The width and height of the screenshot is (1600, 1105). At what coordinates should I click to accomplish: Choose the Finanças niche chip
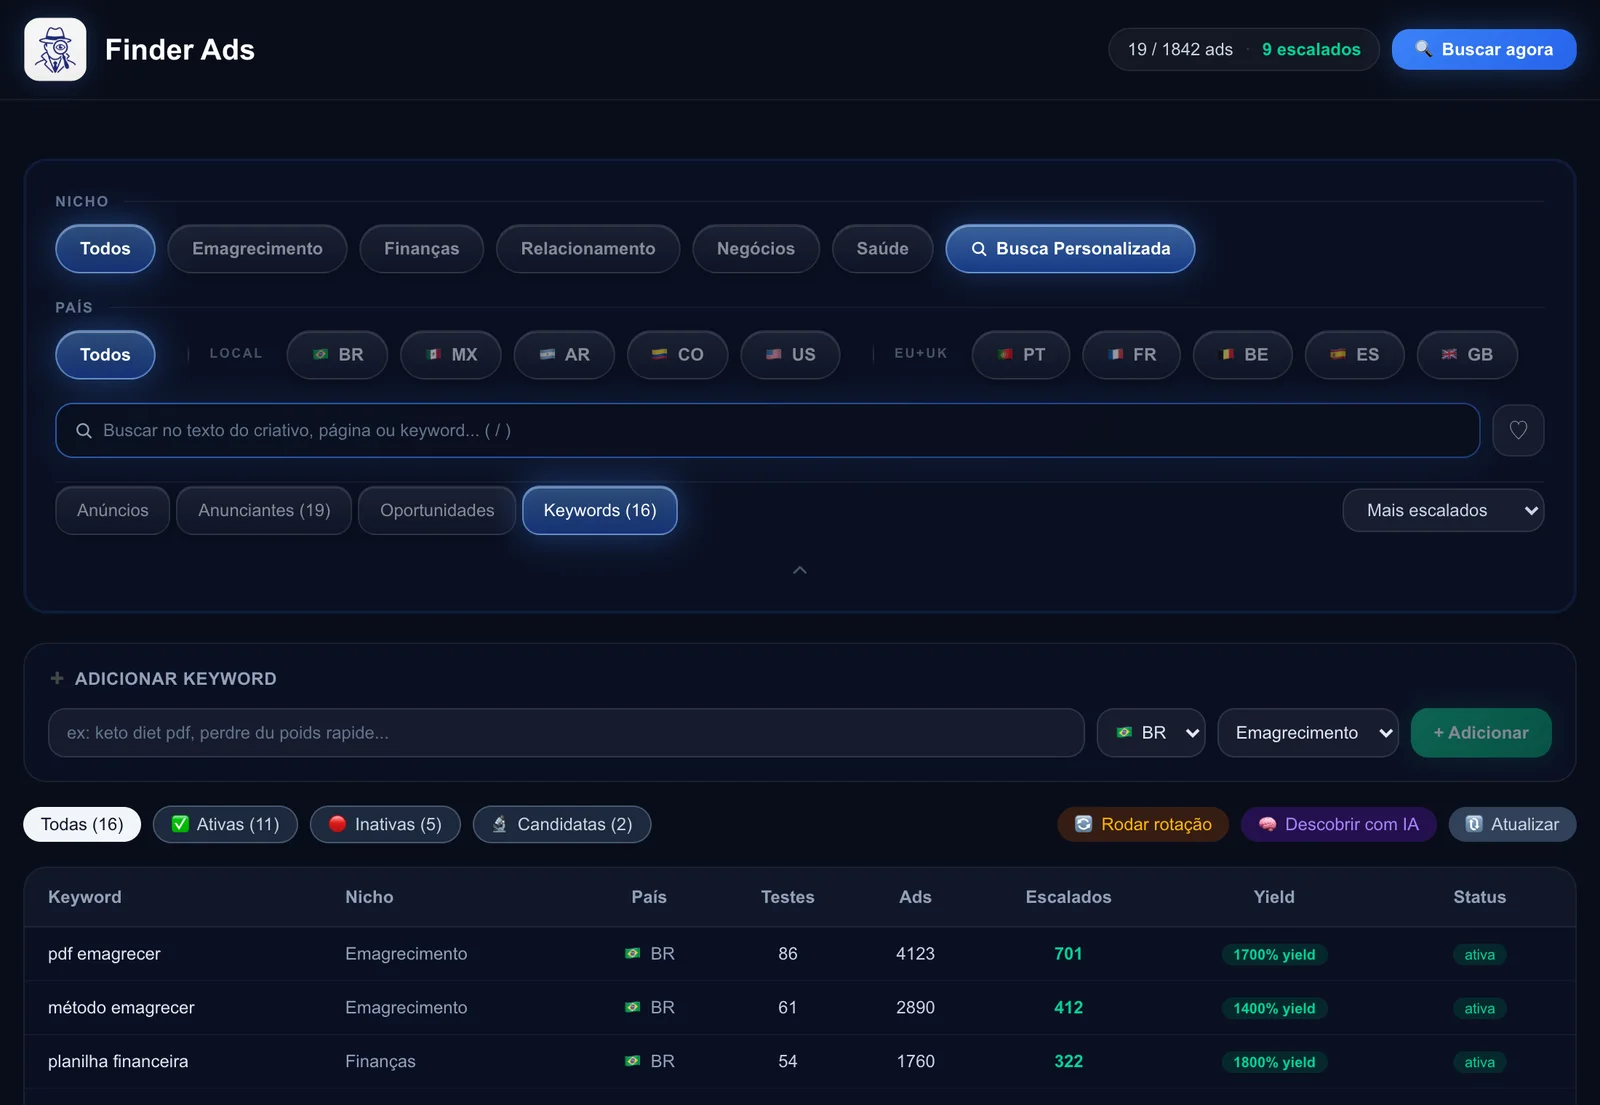coord(422,249)
